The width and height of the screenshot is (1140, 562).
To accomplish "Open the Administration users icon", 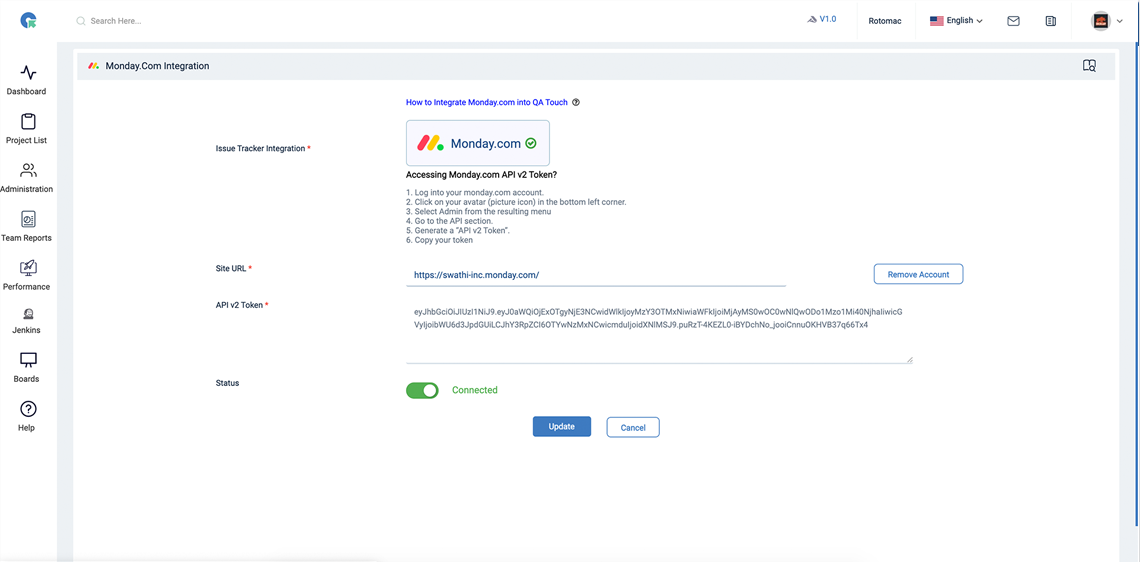I will click(x=28, y=171).
